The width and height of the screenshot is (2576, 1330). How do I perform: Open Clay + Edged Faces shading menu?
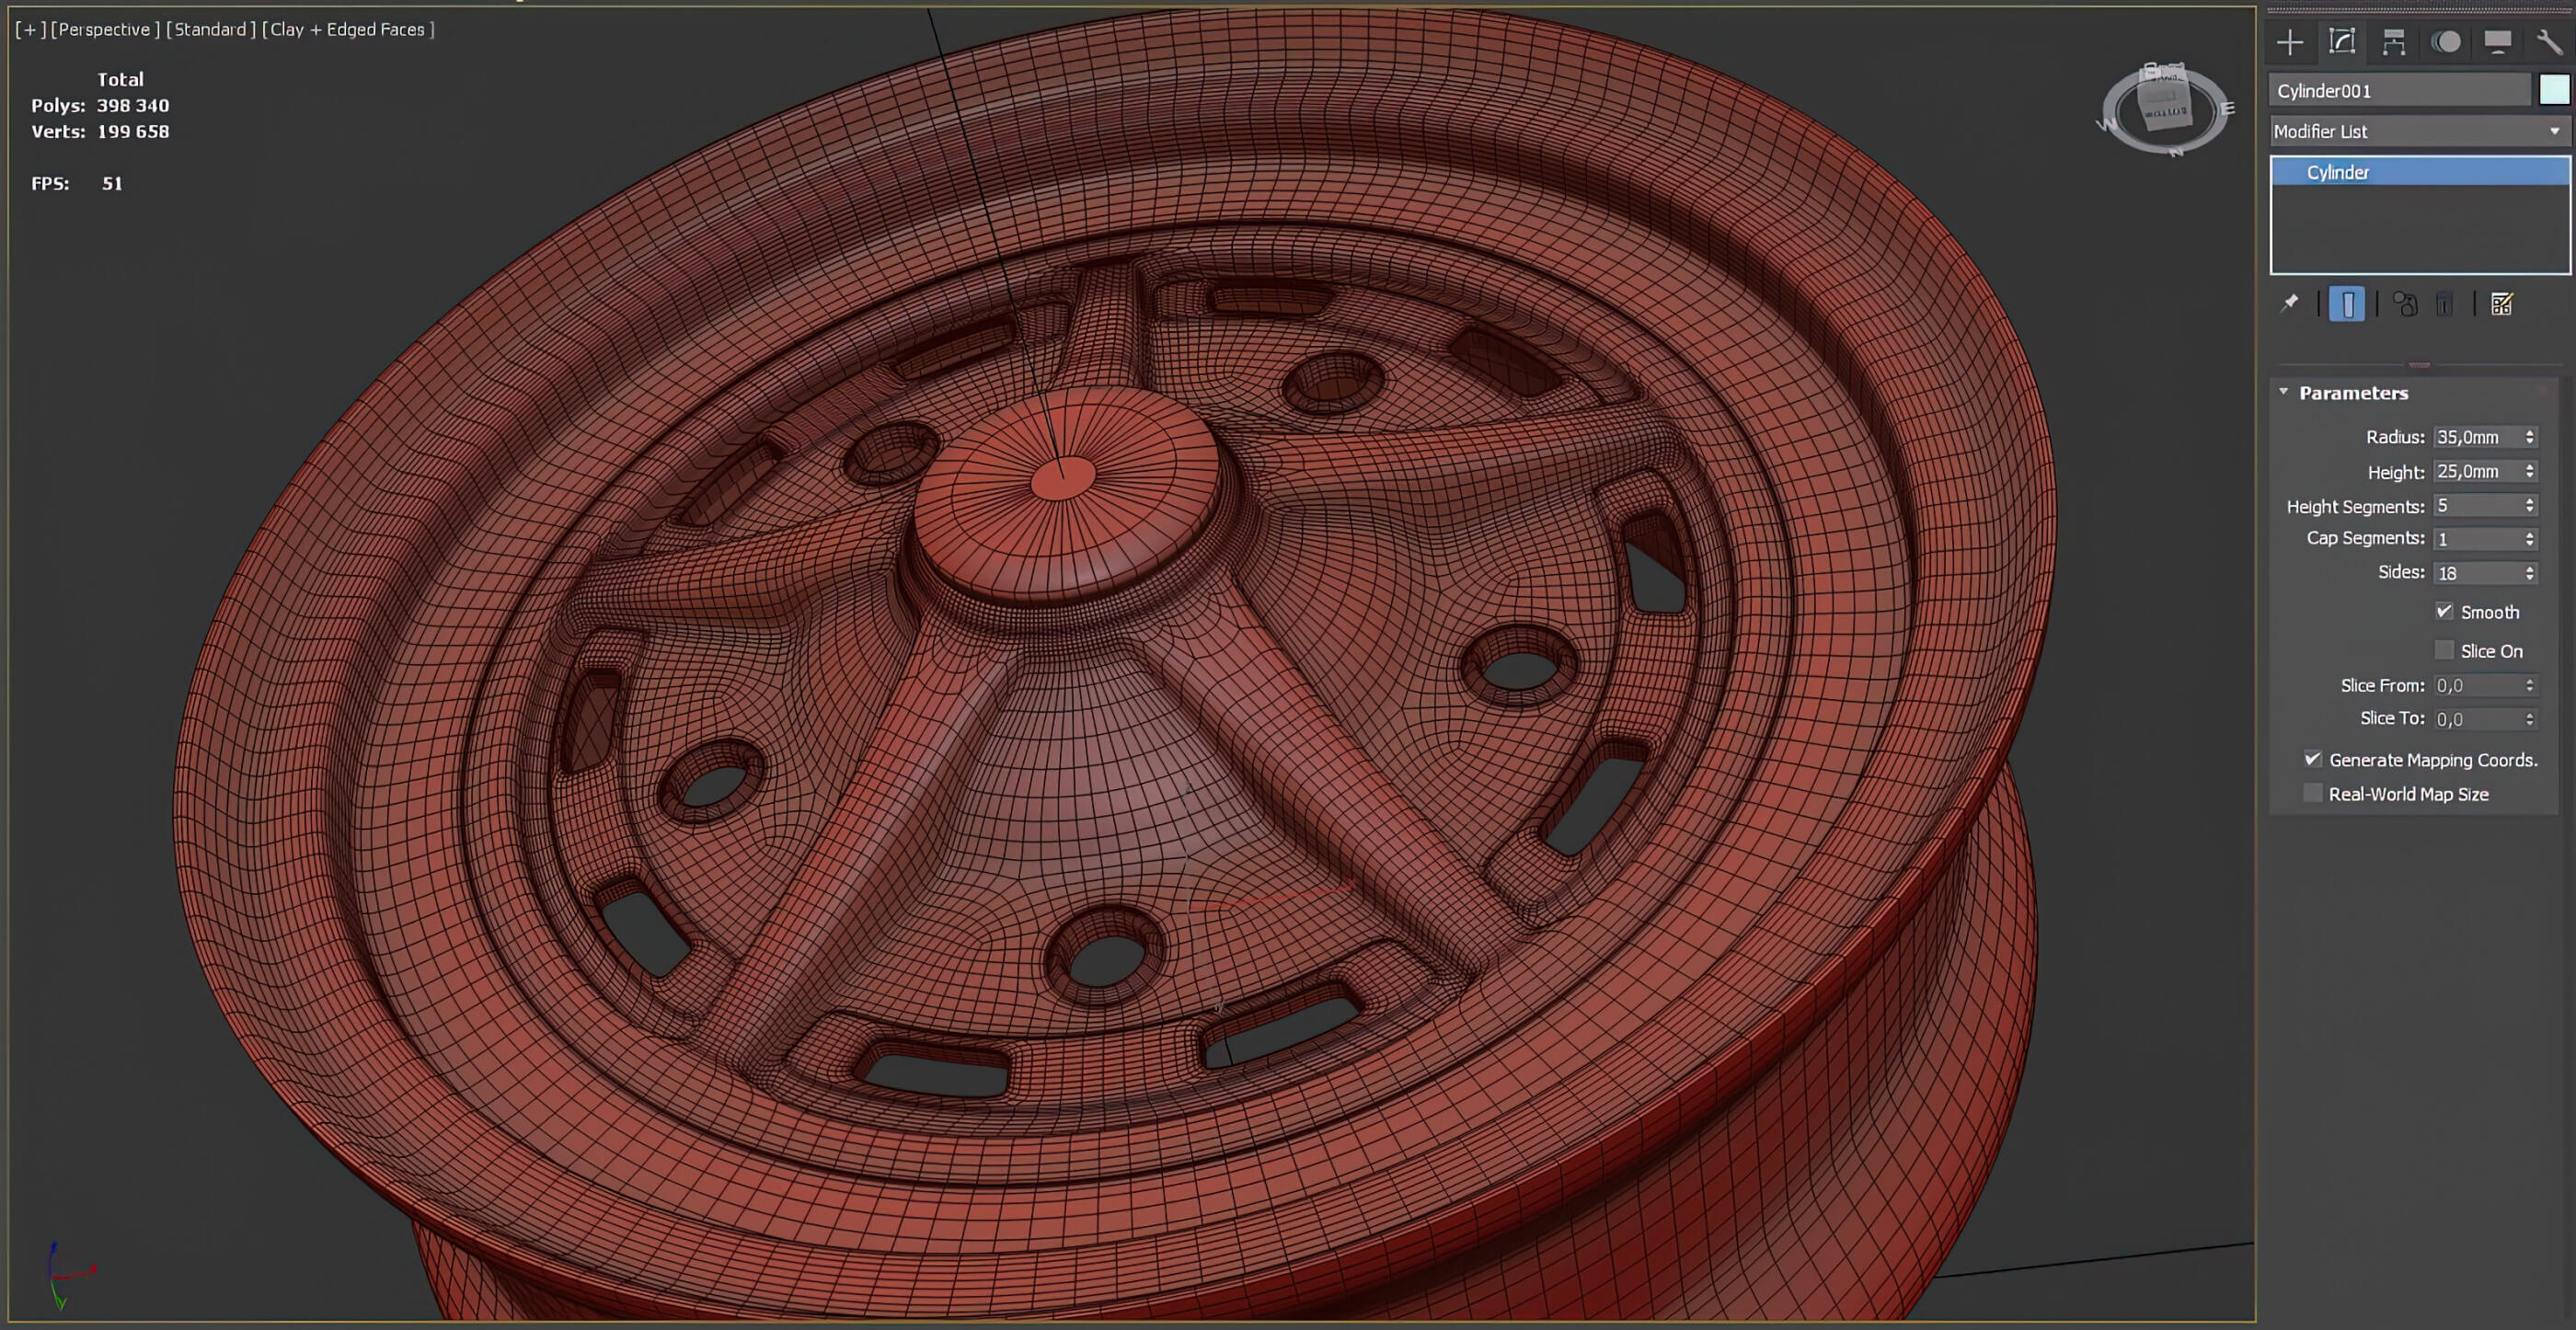click(347, 29)
